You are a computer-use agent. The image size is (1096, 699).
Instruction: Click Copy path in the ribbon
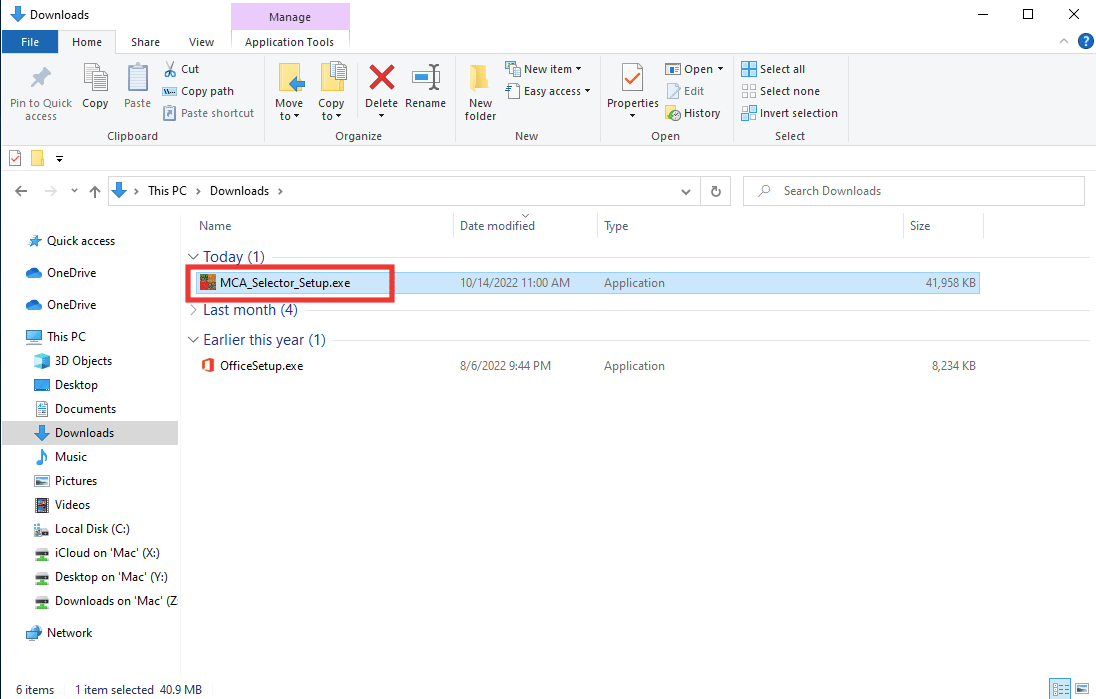(199, 91)
